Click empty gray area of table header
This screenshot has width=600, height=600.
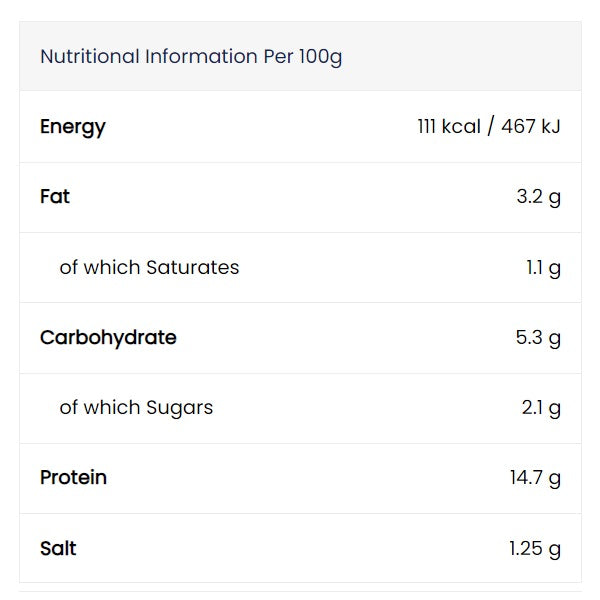pos(470,57)
